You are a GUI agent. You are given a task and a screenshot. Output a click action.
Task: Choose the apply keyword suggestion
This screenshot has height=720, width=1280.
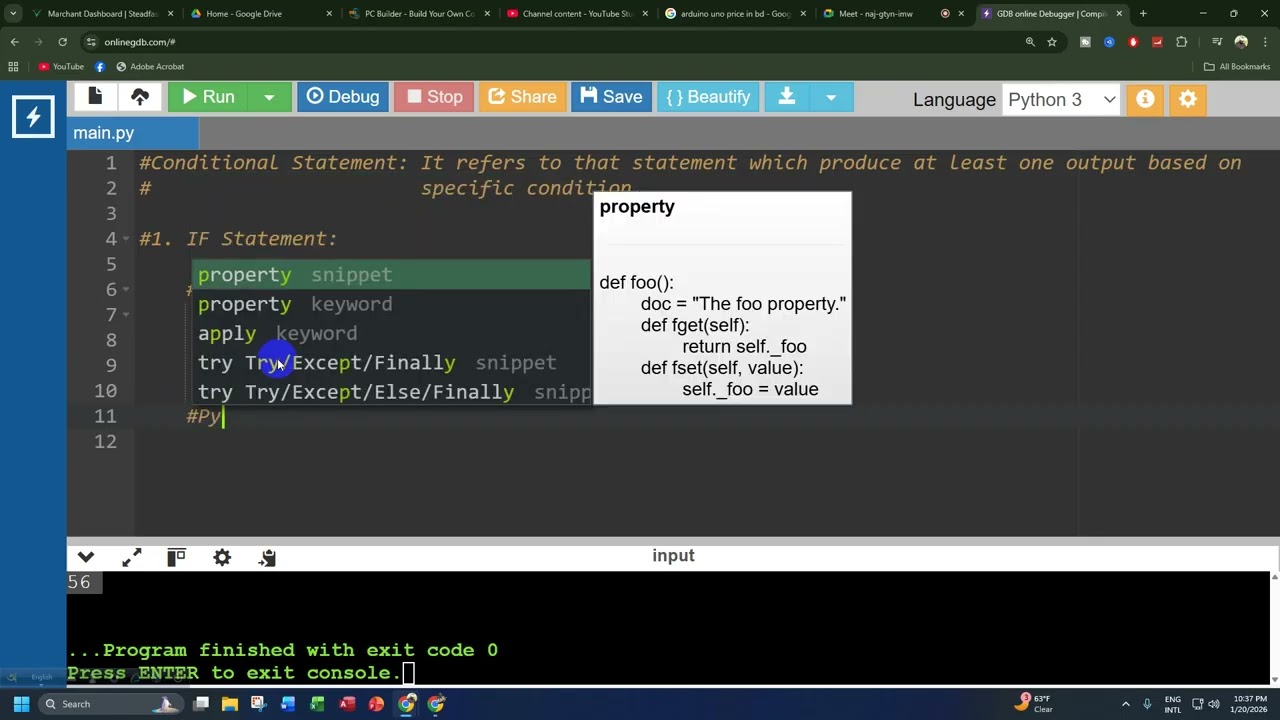click(x=391, y=333)
